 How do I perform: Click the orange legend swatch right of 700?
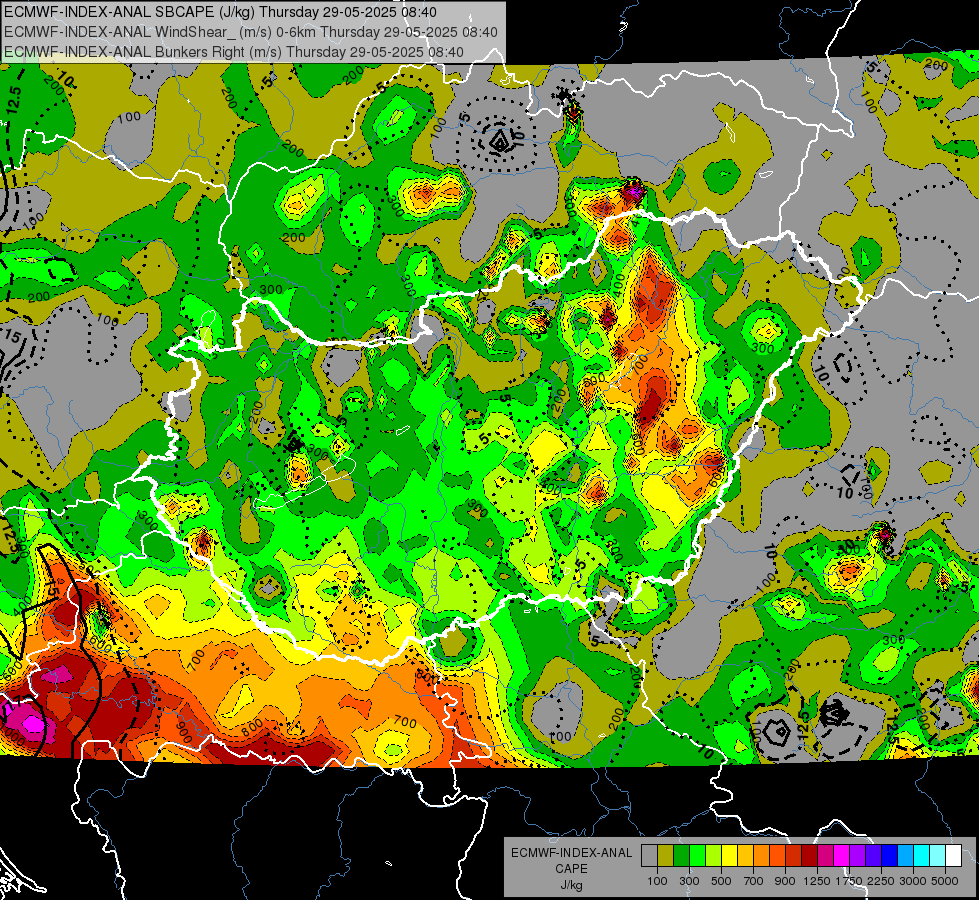coord(762,855)
